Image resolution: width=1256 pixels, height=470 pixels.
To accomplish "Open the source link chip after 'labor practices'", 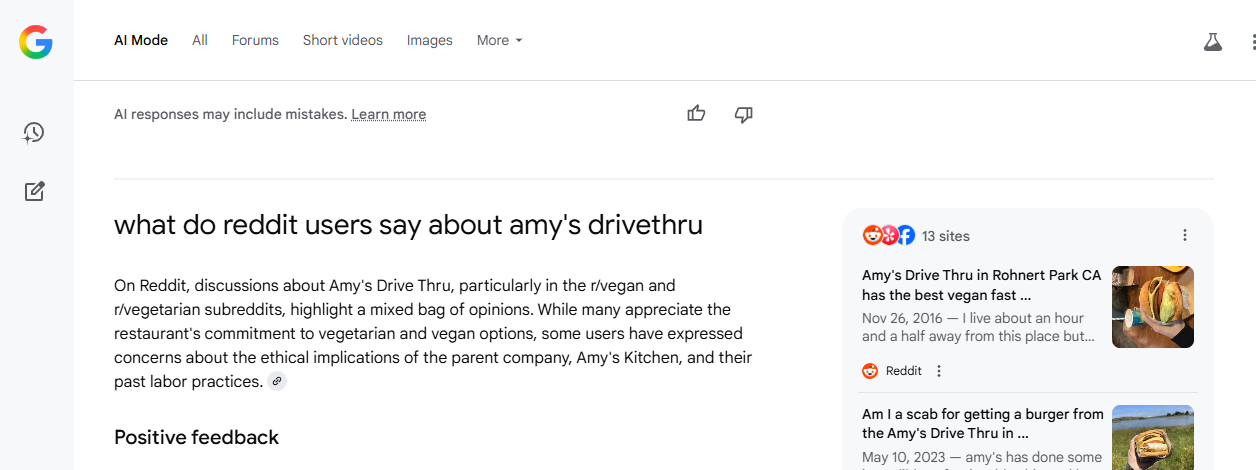I will (277, 381).
